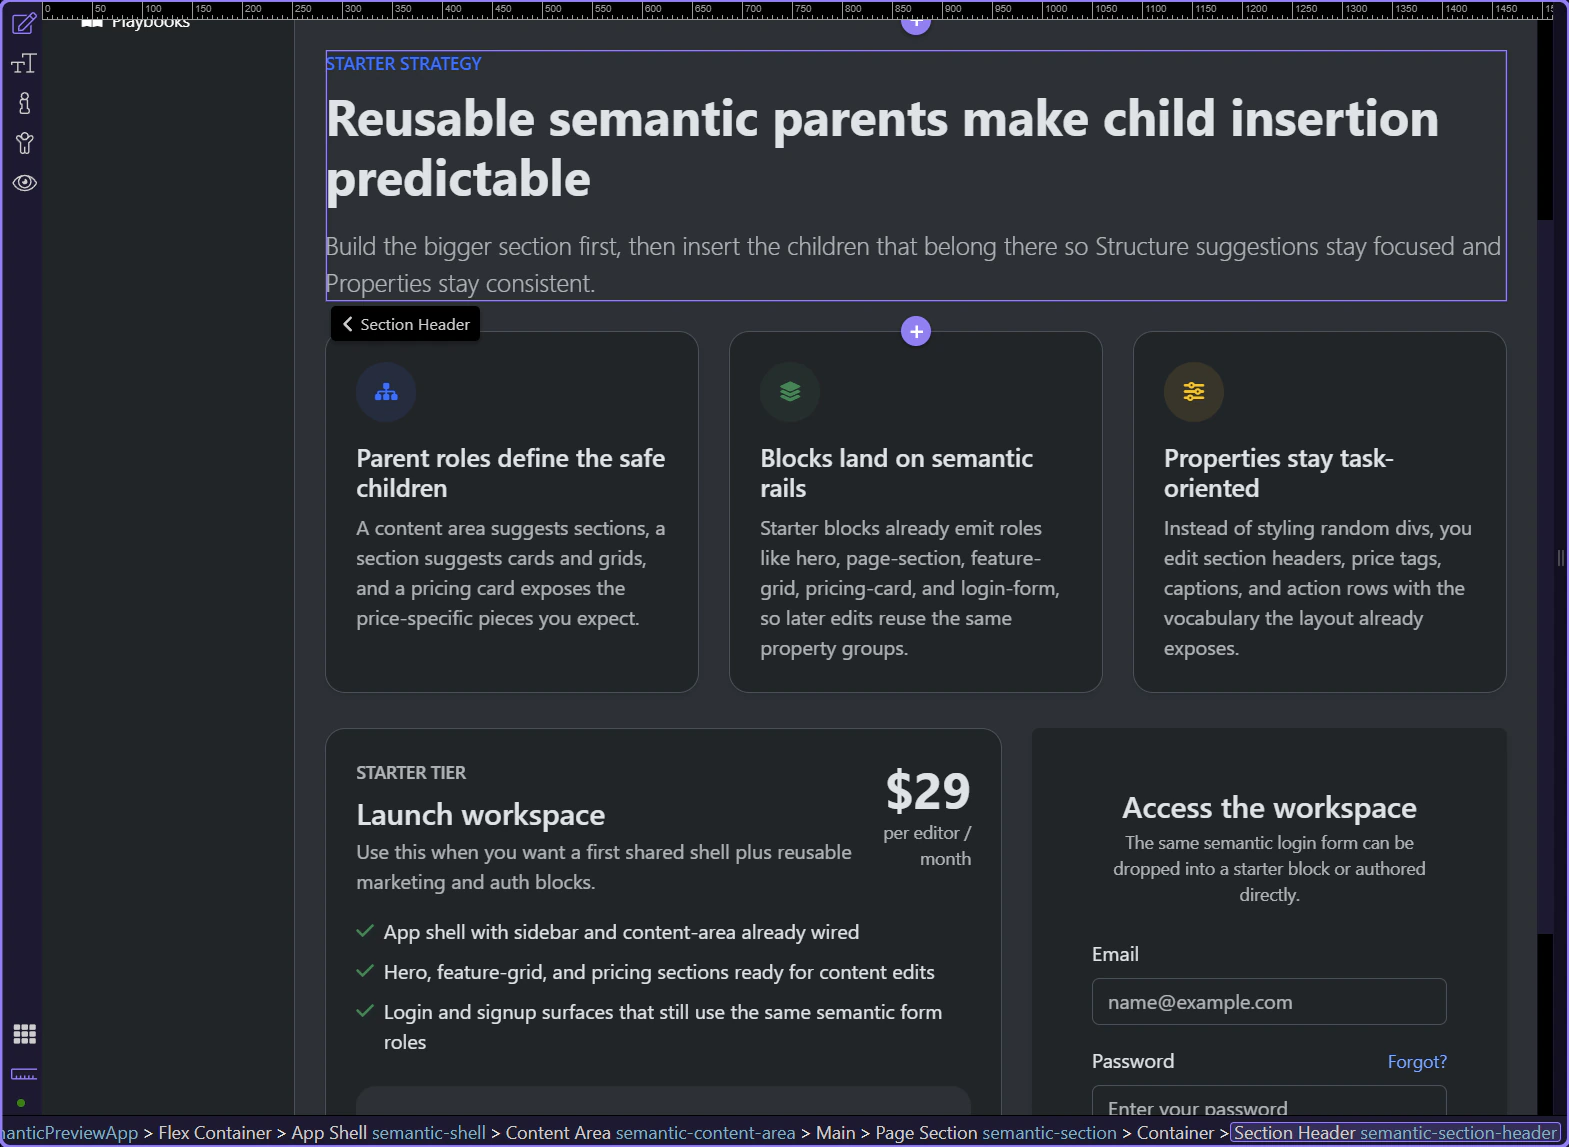
Task: Select Flex Container in the breadcrumb
Action: (x=215, y=1133)
